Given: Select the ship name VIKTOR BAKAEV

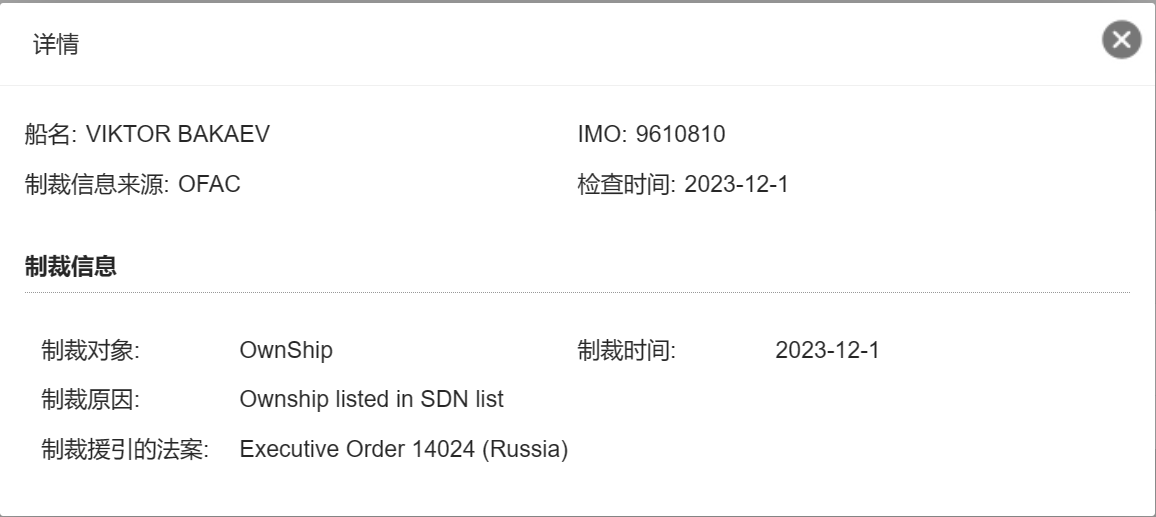Looking at the screenshot, I should (x=179, y=134).
